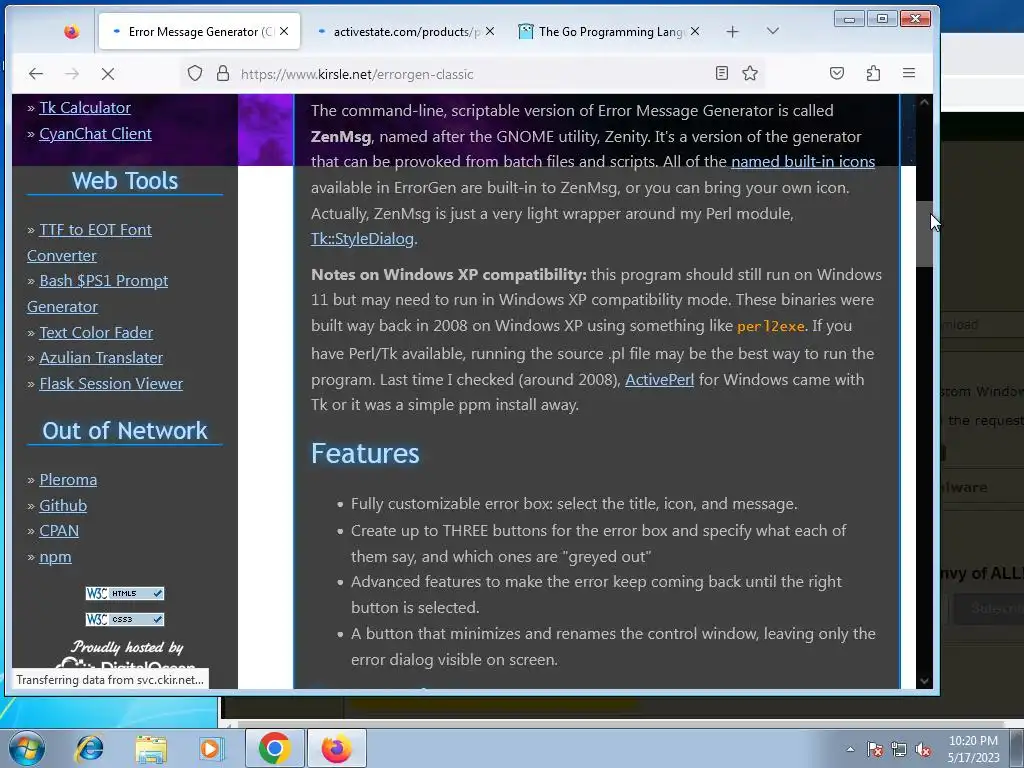Bookmark this page with the star icon
Image resolution: width=1024 pixels, height=768 pixels.
750,73
